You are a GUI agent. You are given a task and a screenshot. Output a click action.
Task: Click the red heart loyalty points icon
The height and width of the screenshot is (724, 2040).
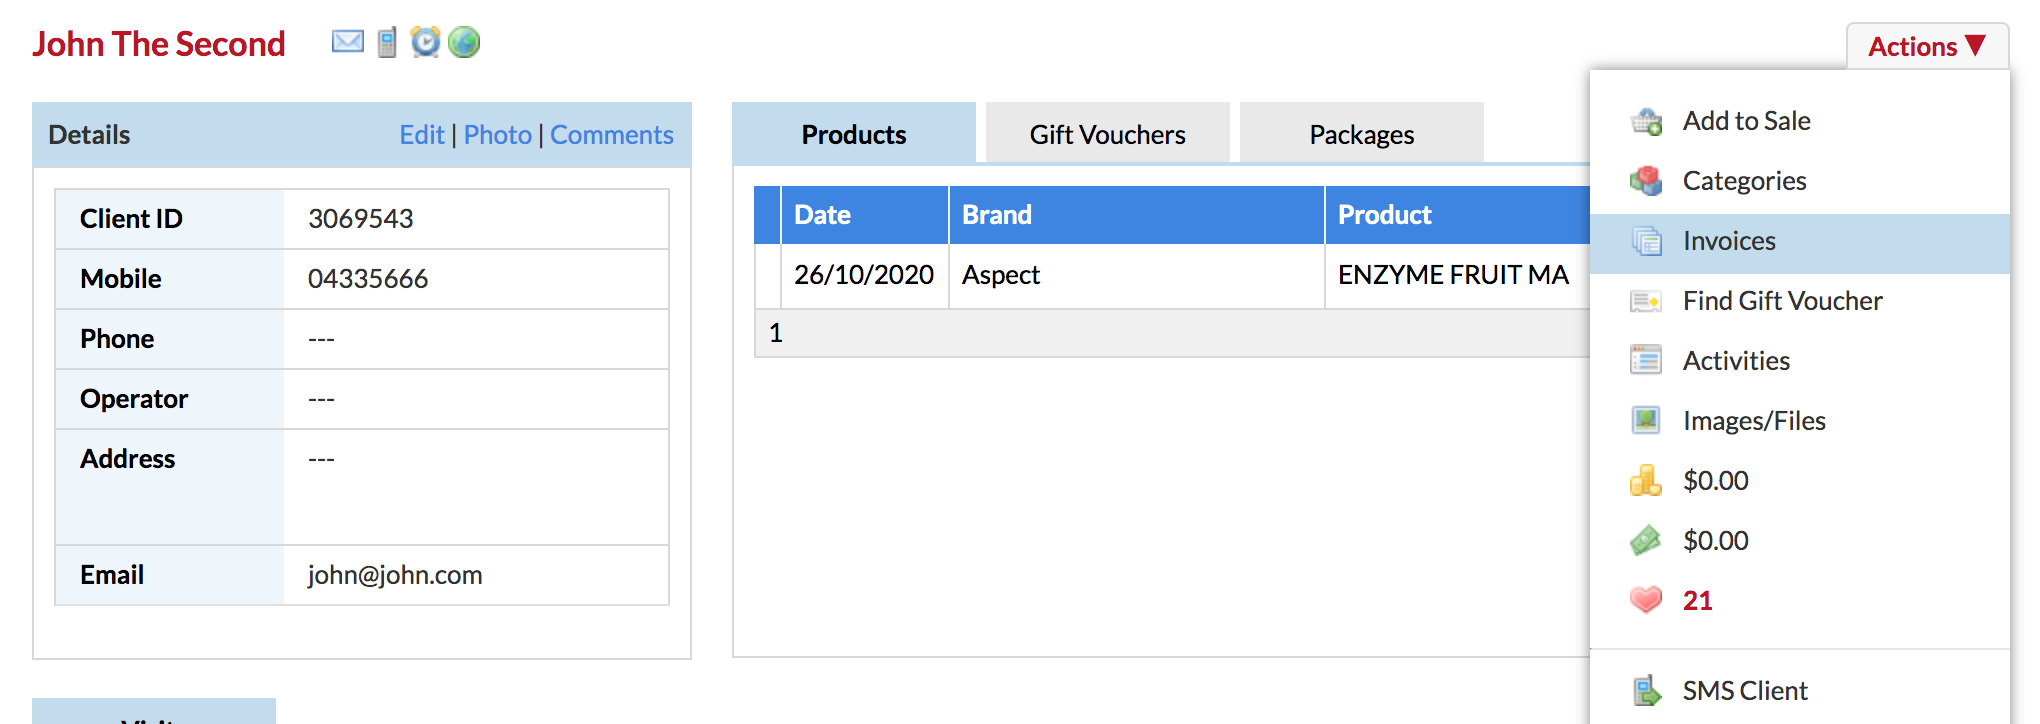(x=1646, y=600)
